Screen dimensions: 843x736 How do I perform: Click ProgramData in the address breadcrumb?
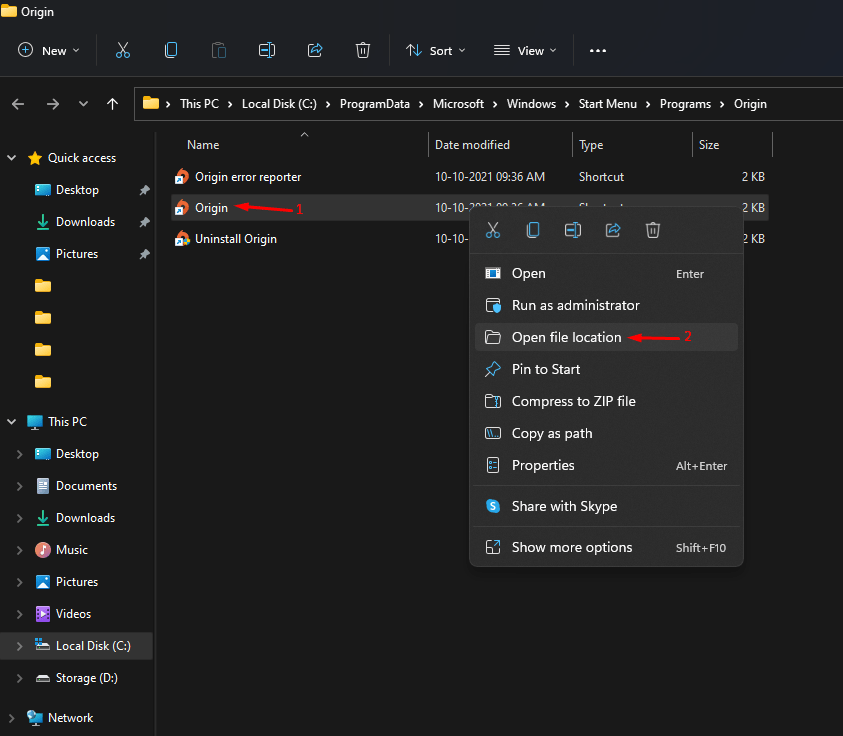click(375, 104)
